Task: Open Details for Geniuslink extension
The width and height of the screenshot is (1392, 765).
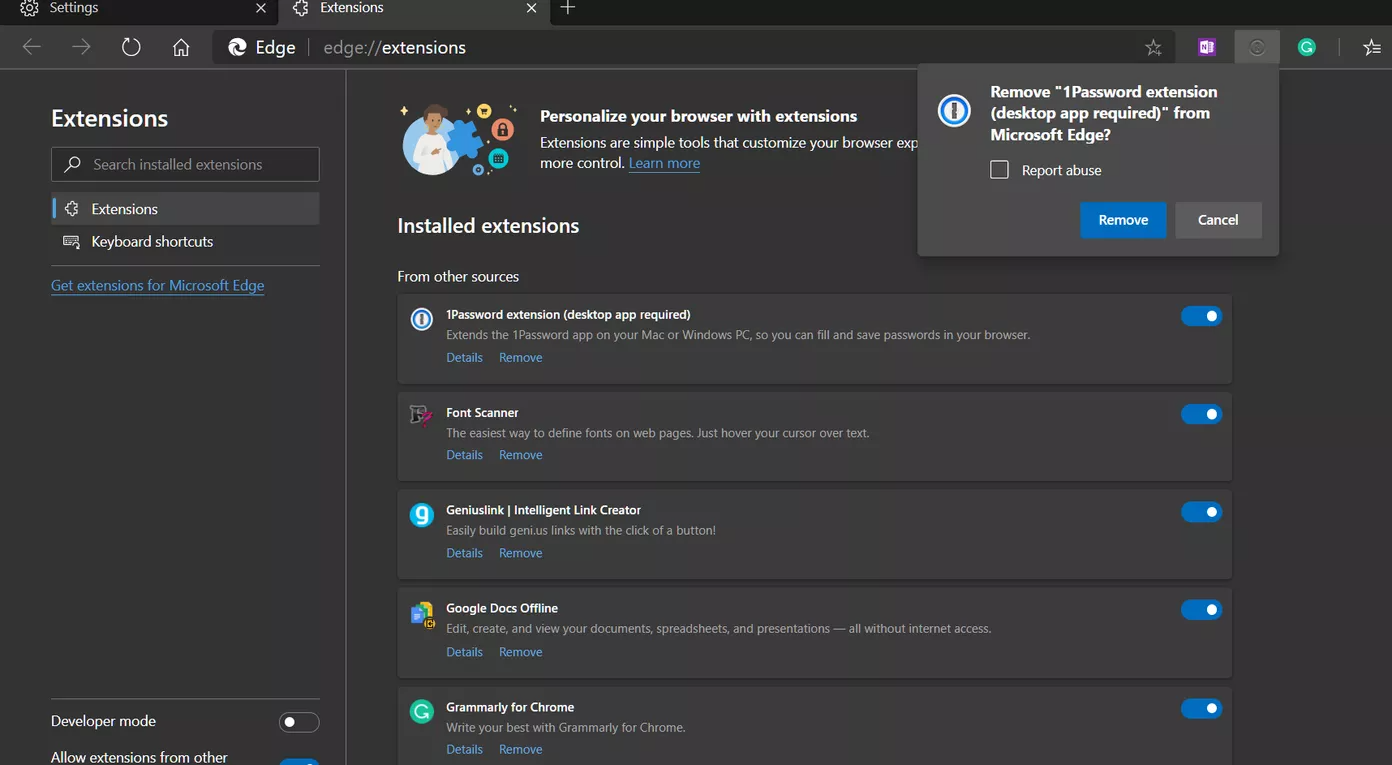Action: (464, 553)
